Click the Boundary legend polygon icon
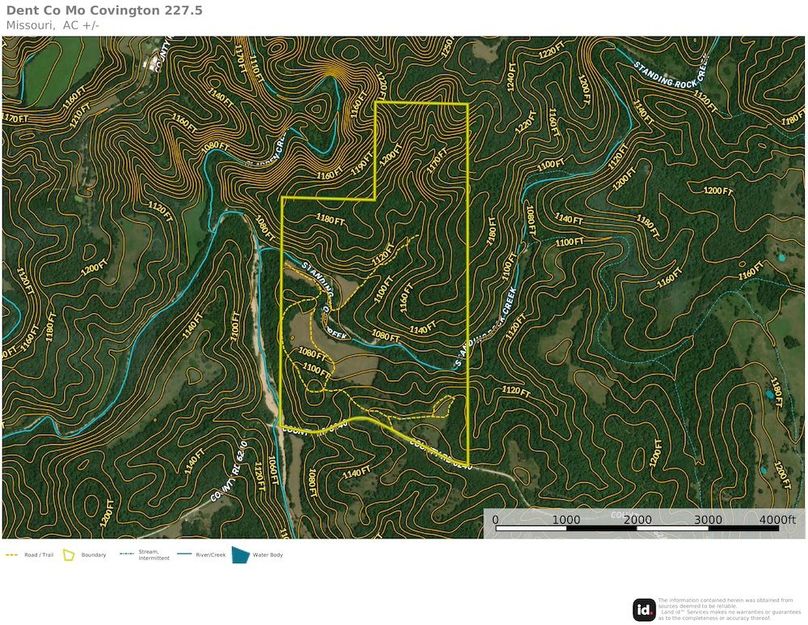 click(69, 554)
